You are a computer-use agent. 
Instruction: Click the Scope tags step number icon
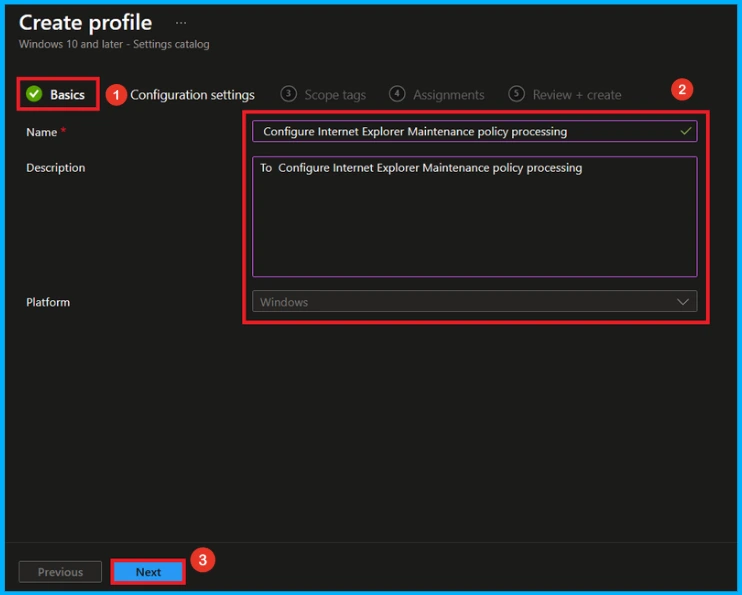(288, 94)
